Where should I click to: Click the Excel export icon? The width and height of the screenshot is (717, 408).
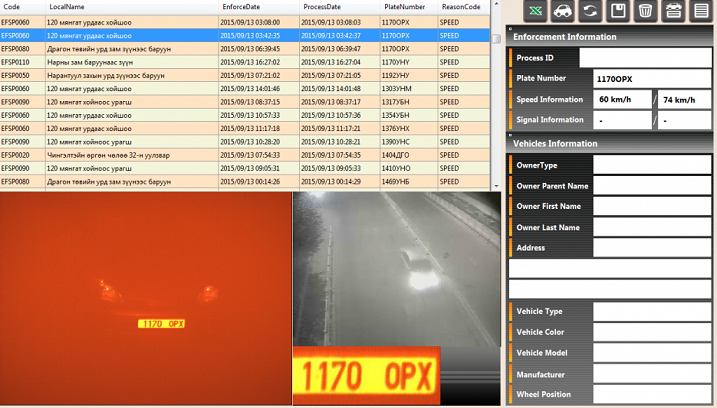(536, 11)
